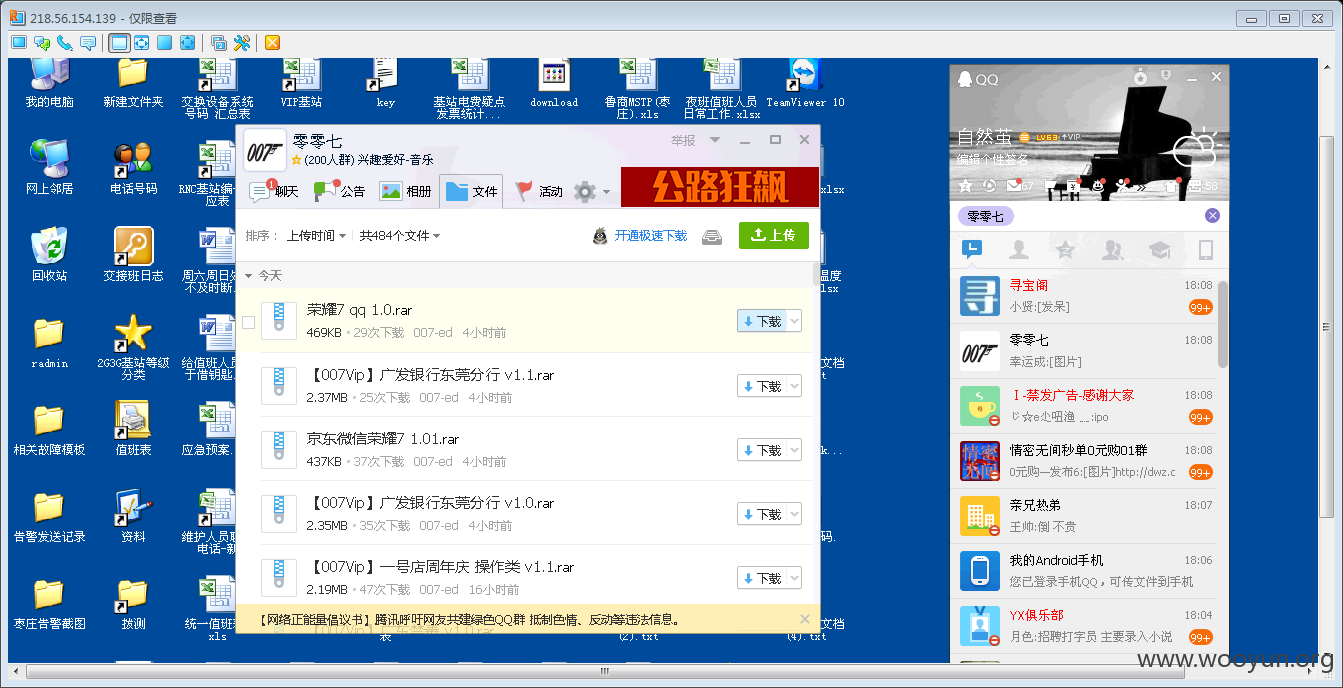This screenshot has width=1343, height=688.
Task: Switch to stretched window view mode
Action: pyautogui.click(x=141, y=42)
